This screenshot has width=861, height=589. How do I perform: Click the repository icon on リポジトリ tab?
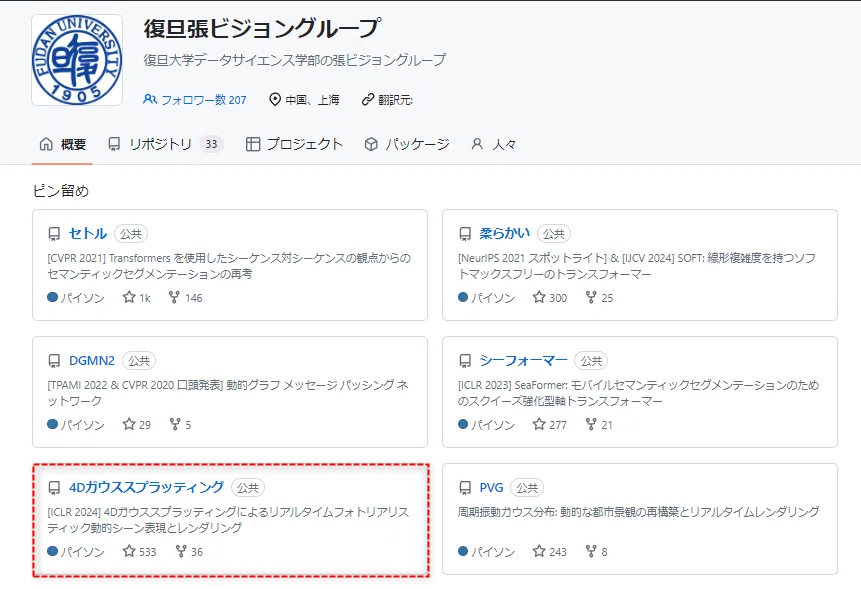coord(114,144)
